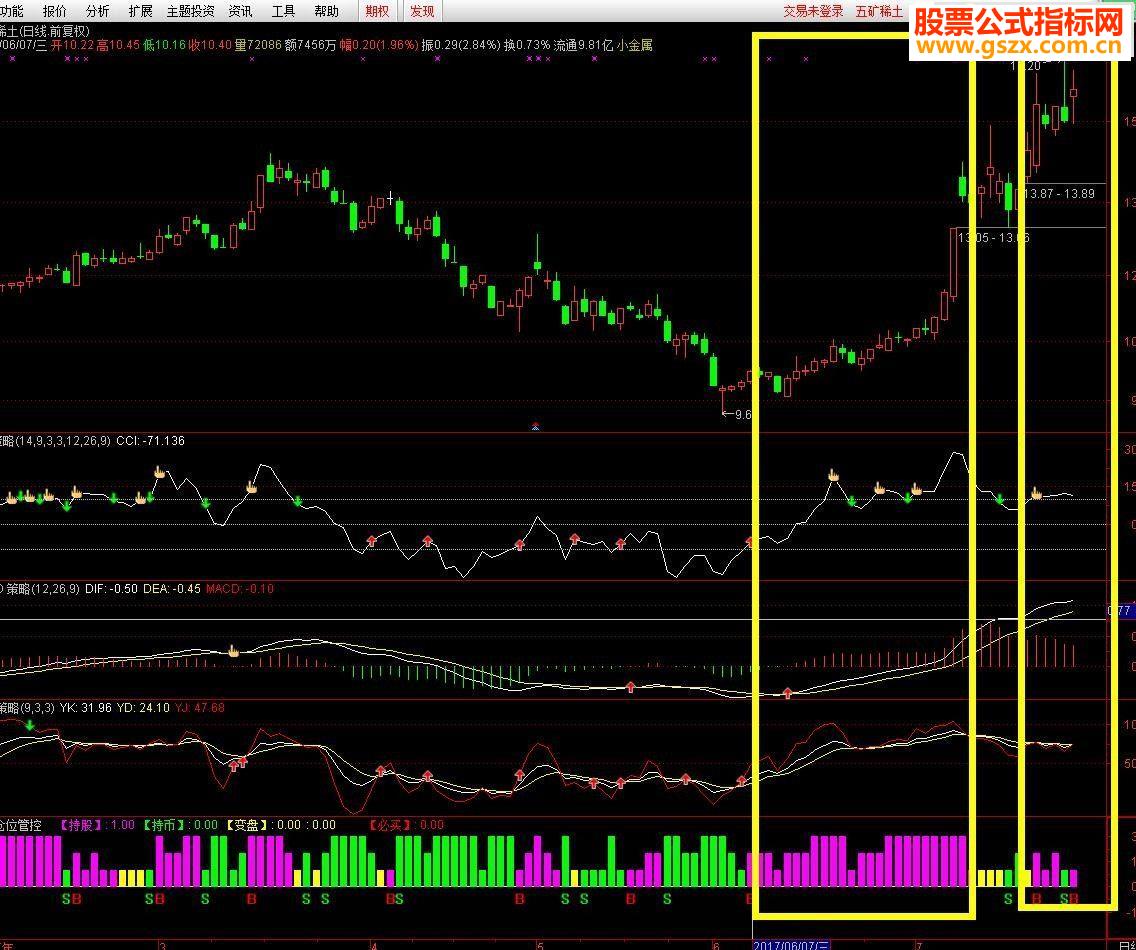1136x950 pixels.
Task: Click the 额7456万 amount value
Action: 311,45
